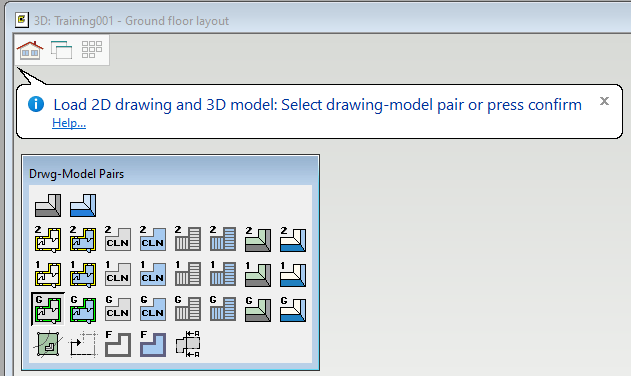Dismiss the info balloon with X
Screen dimensions: 631x376
coord(604,101)
